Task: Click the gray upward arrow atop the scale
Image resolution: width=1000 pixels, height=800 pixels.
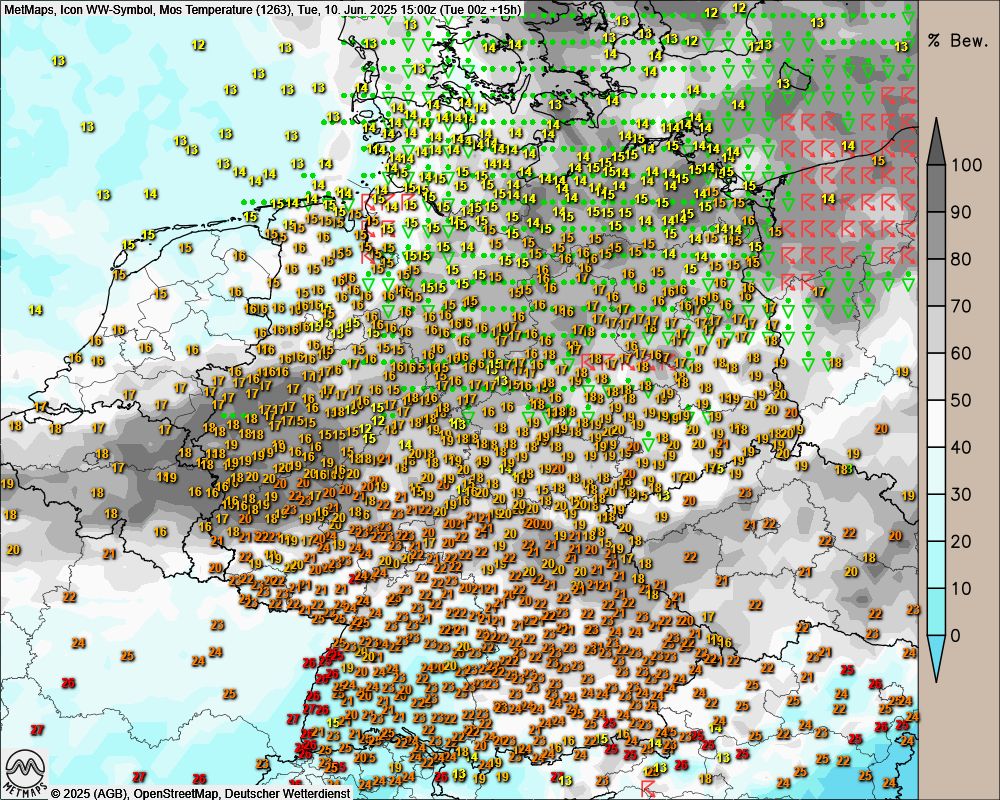Action: [x=936, y=141]
